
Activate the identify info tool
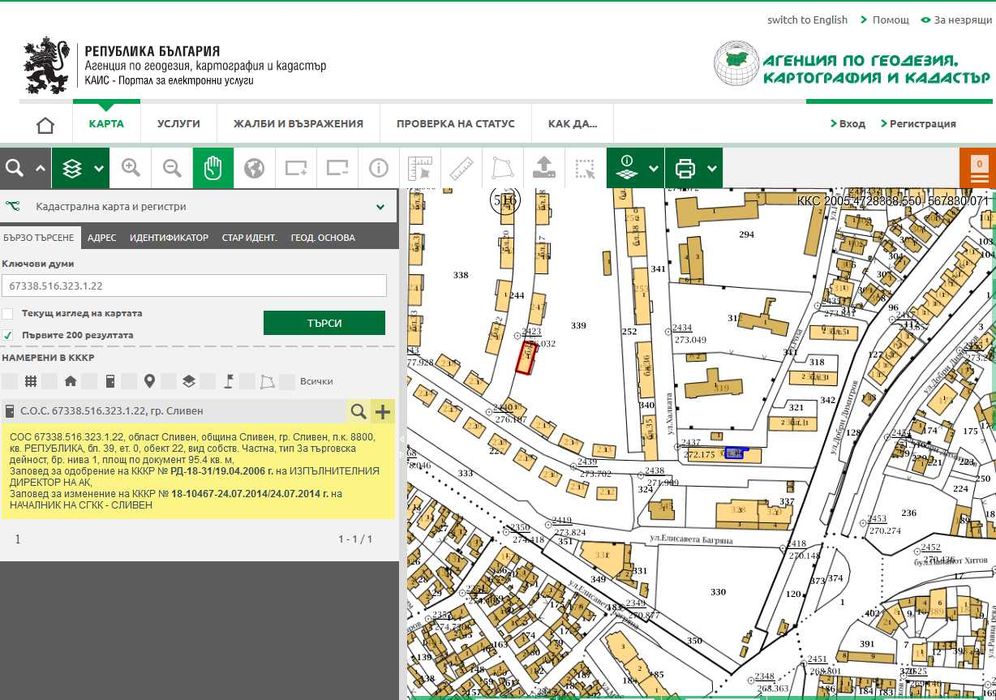pyautogui.click(x=378, y=168)
